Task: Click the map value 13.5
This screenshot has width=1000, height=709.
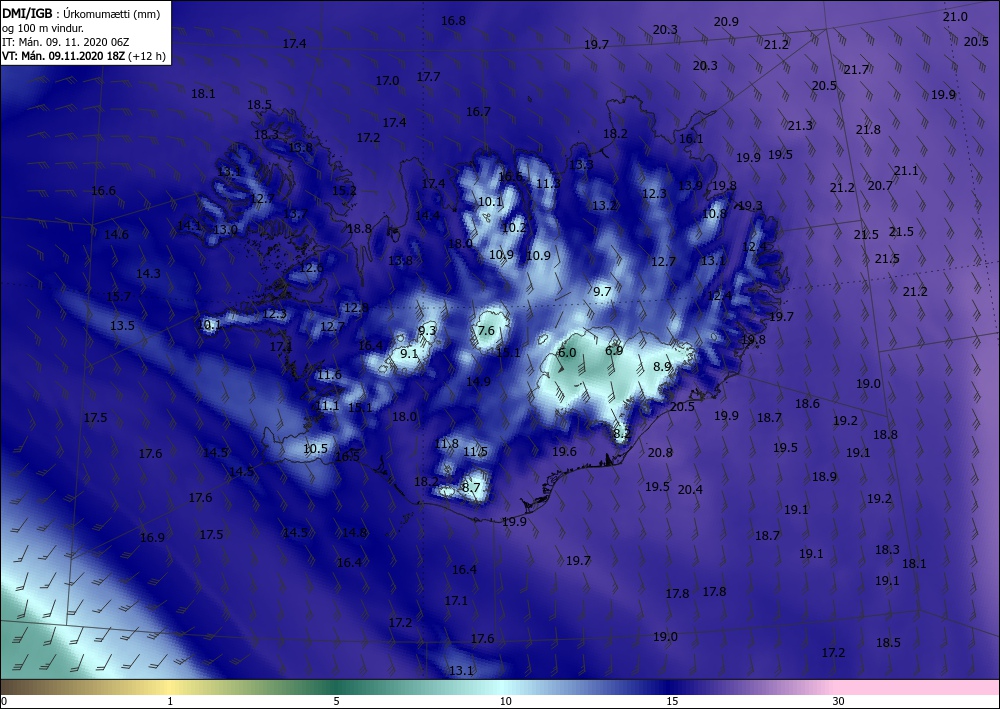Action: click(122, 326)
